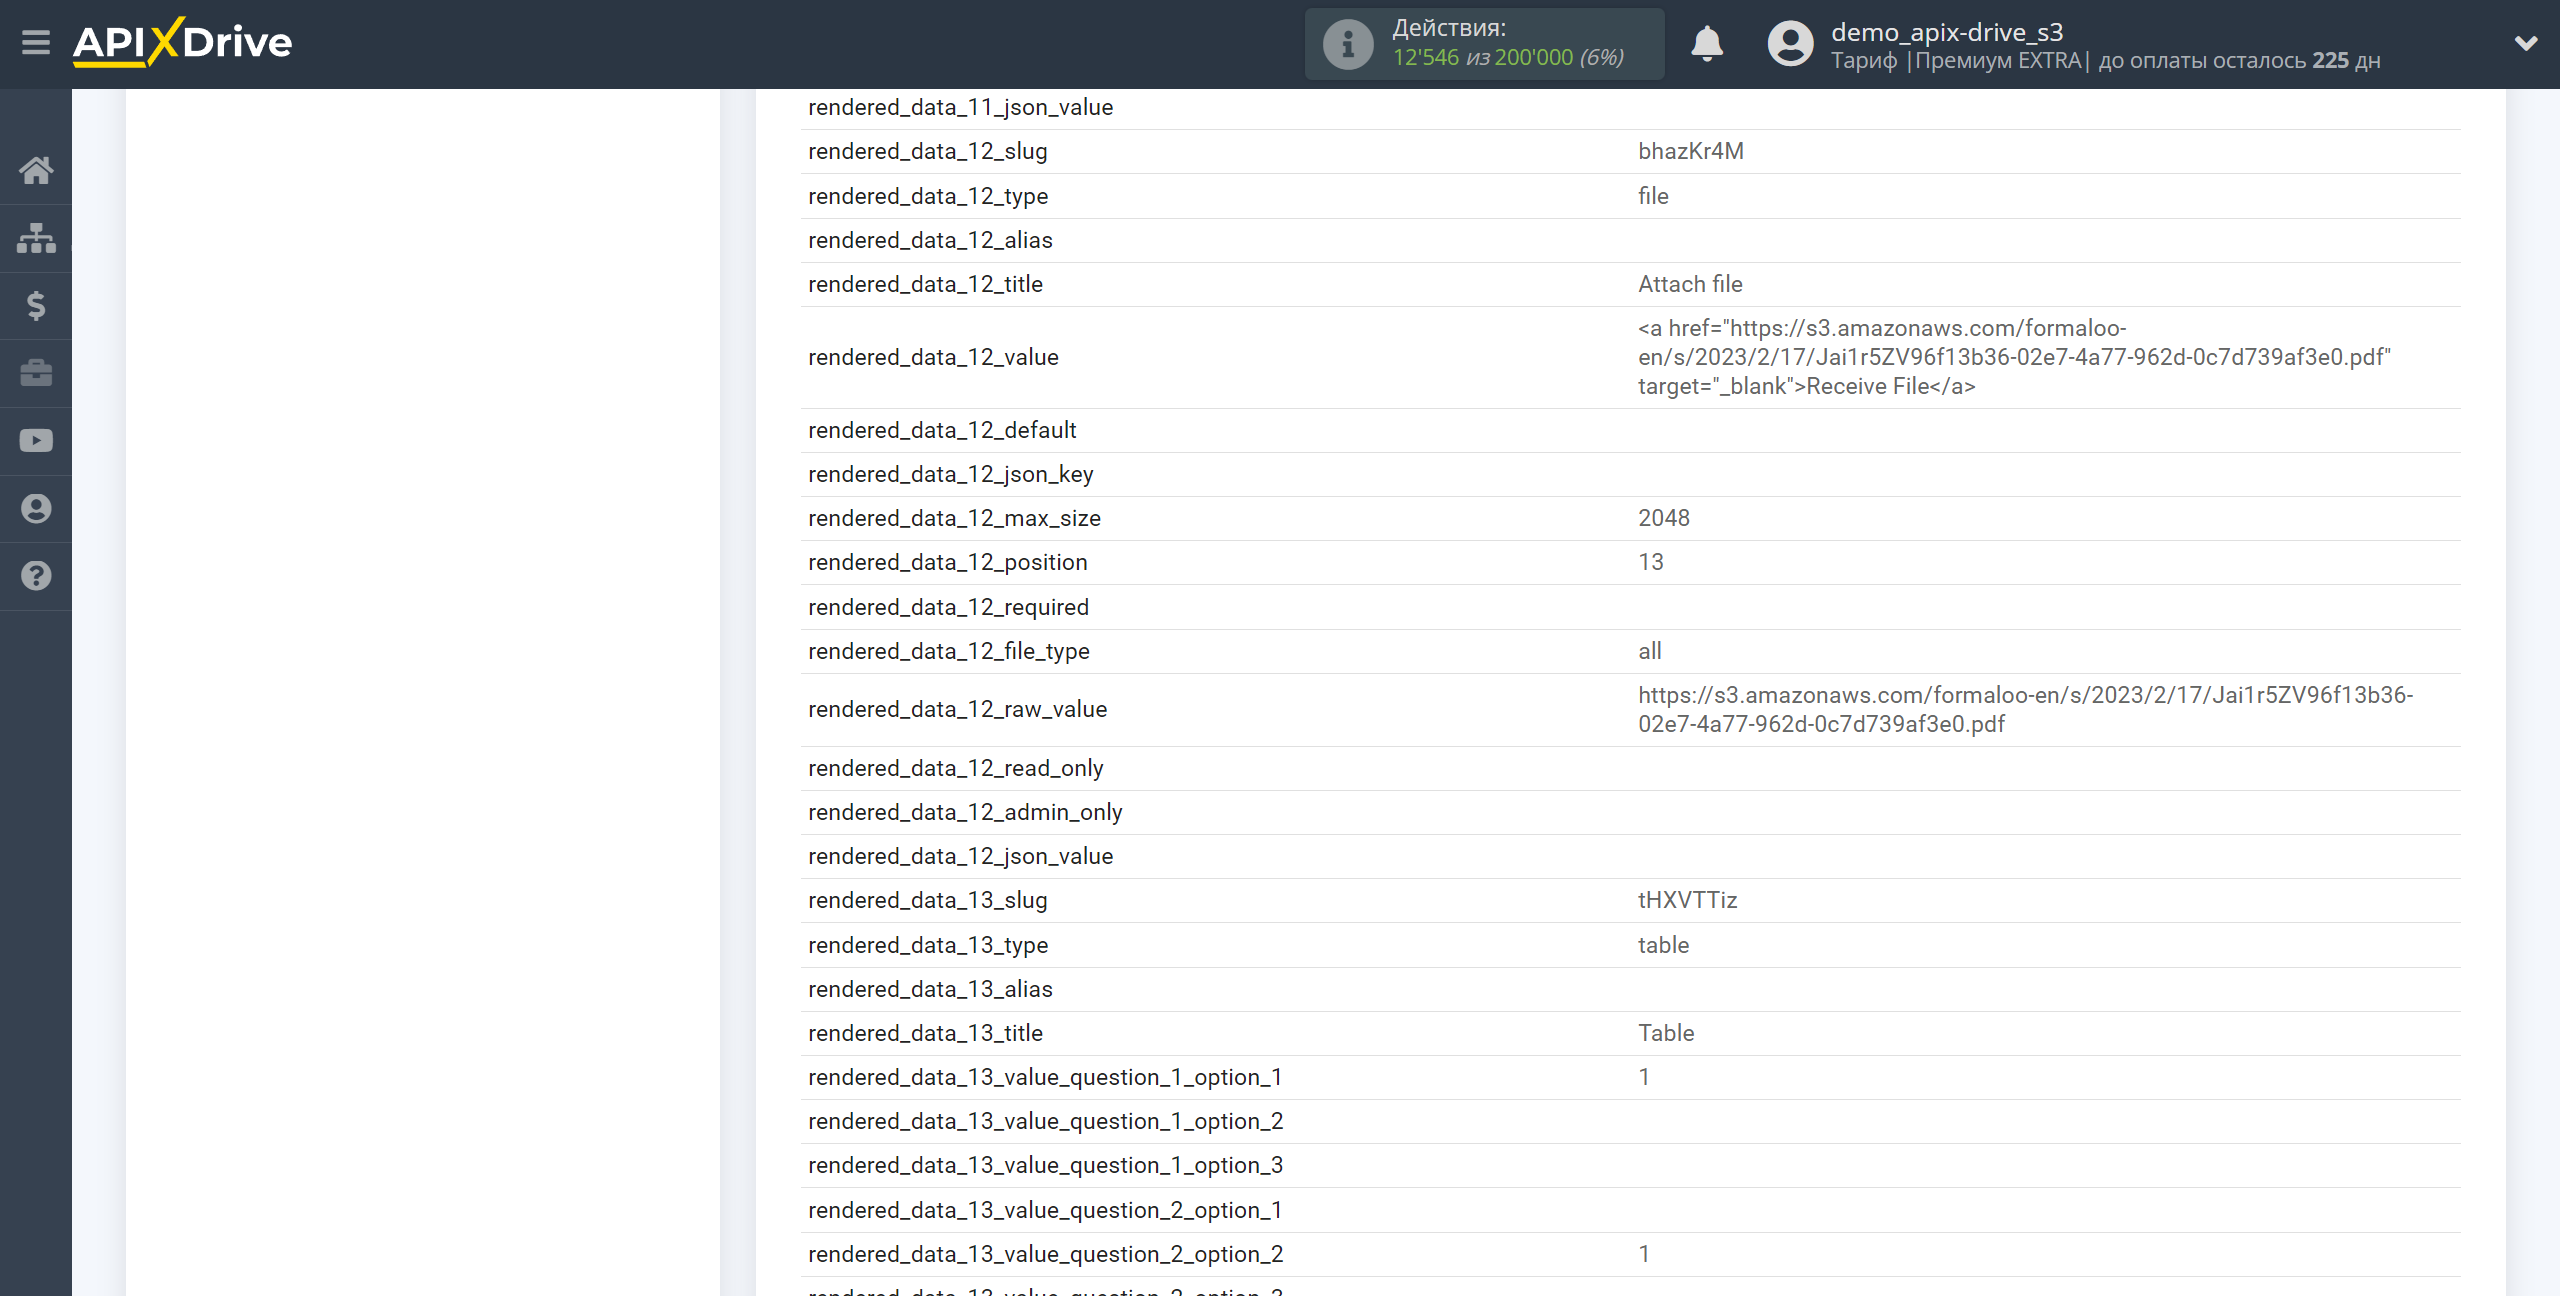This screenshot has height=1296, width=2560.
Task: Select rendered_data_13_value_question_2_option_1 label
Action: [1045, 1210]
